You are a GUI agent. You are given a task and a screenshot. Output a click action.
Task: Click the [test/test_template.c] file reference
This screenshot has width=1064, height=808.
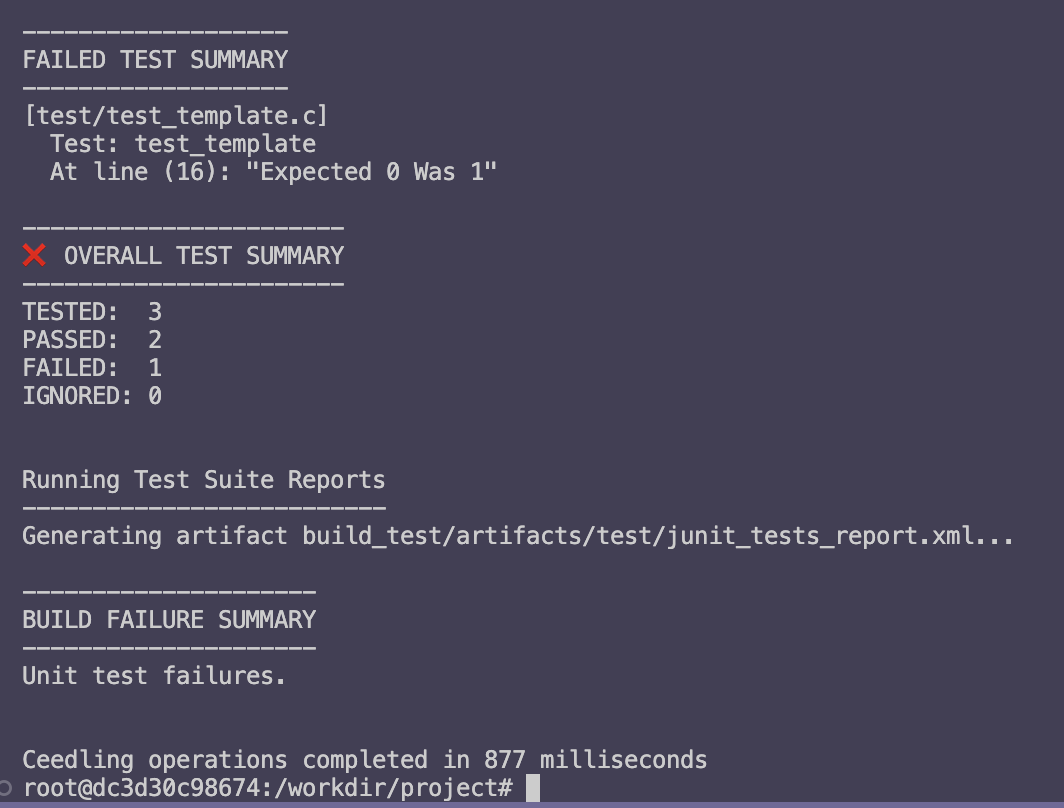tap(176, 115)
